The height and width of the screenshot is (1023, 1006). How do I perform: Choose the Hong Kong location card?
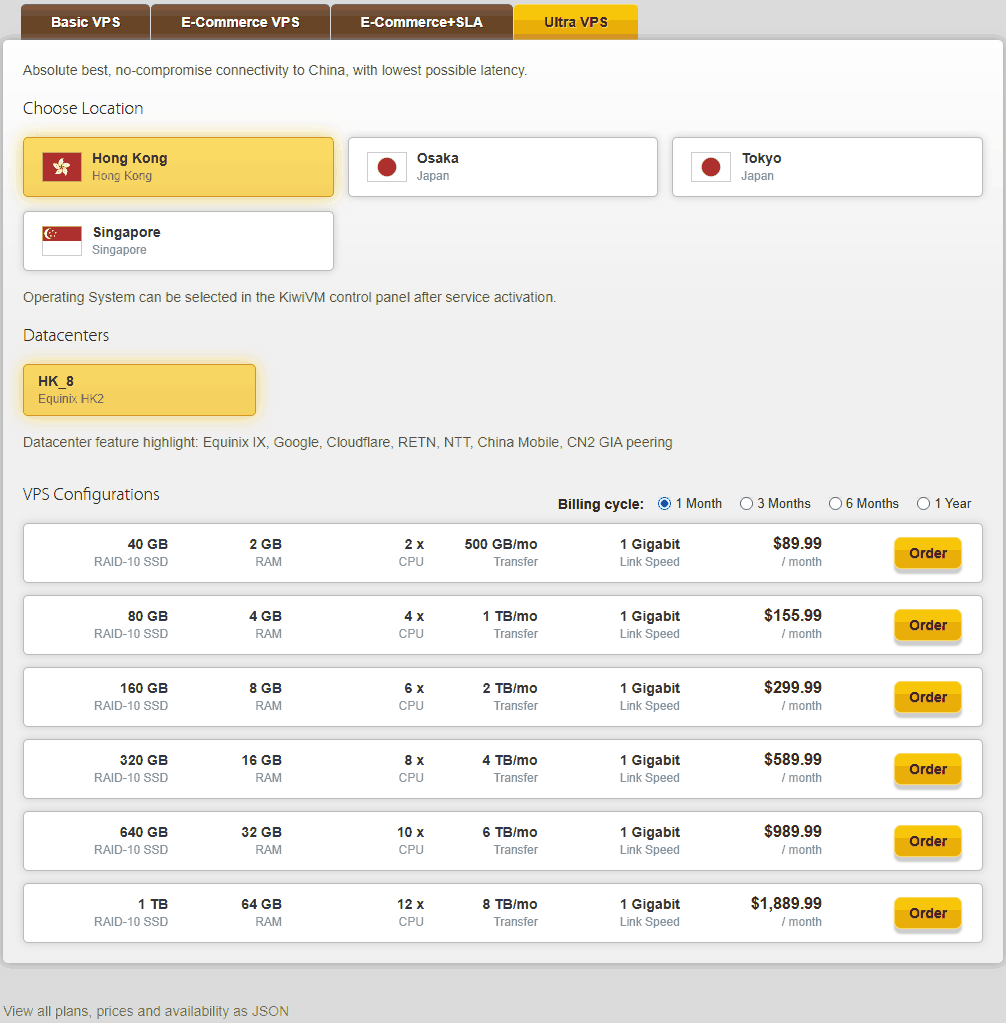click(178, 167)
